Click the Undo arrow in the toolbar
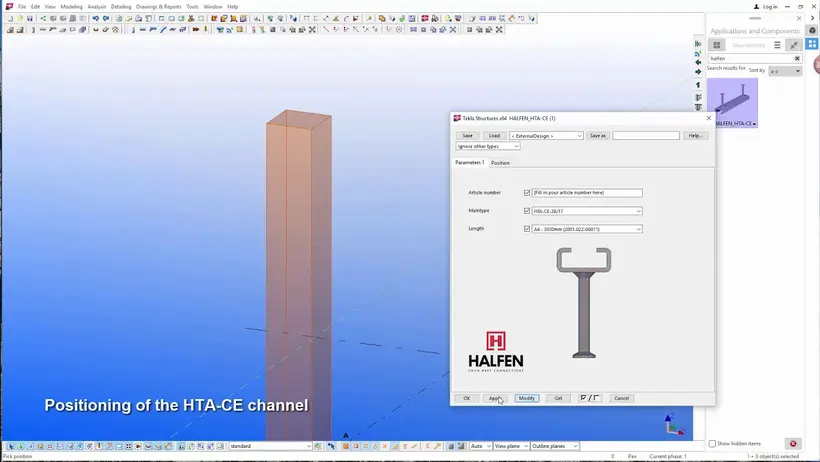The width and height of the screenshot is (820, 462). click(96, 18)
